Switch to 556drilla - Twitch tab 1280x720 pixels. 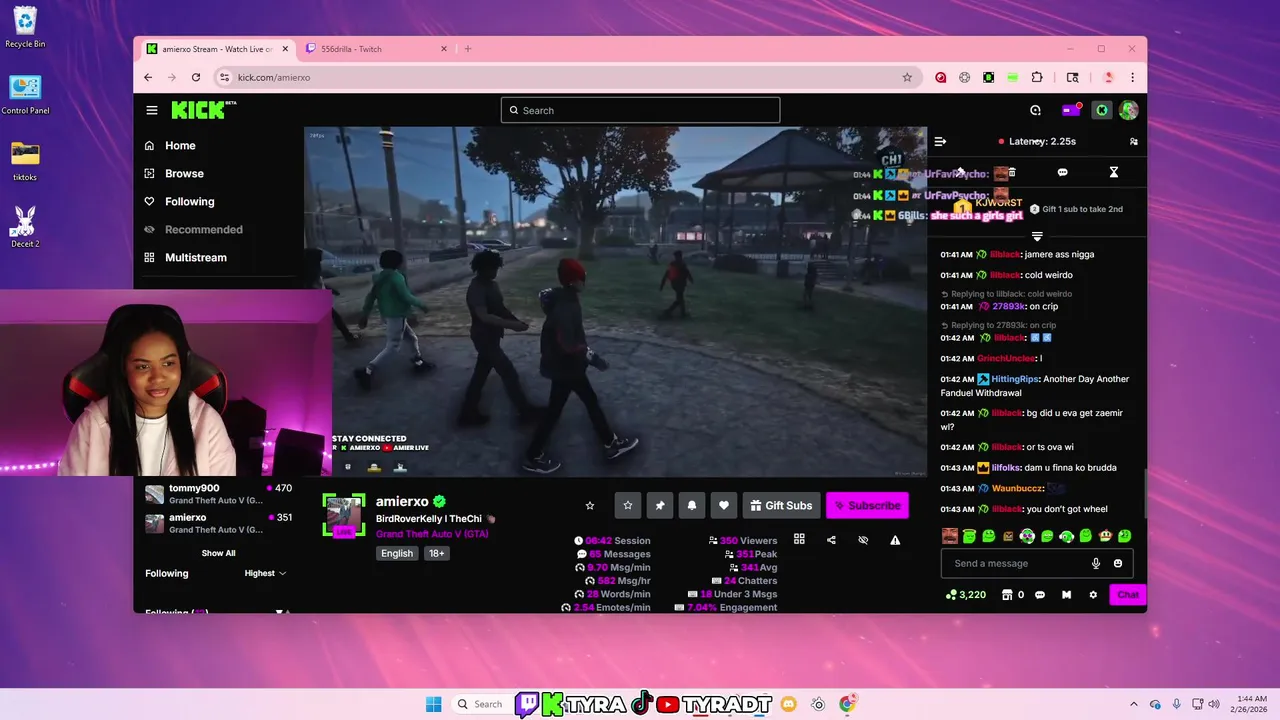374,49
